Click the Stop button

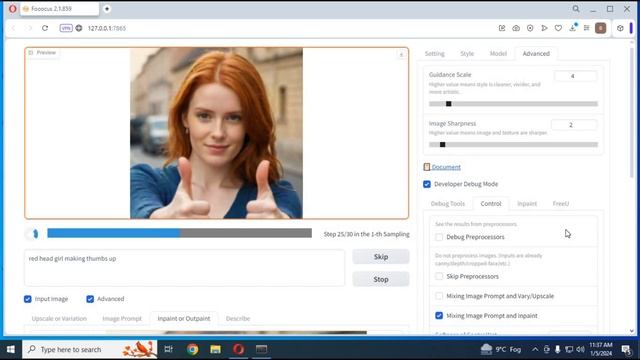pyautogui.click(x=381, y=280)
